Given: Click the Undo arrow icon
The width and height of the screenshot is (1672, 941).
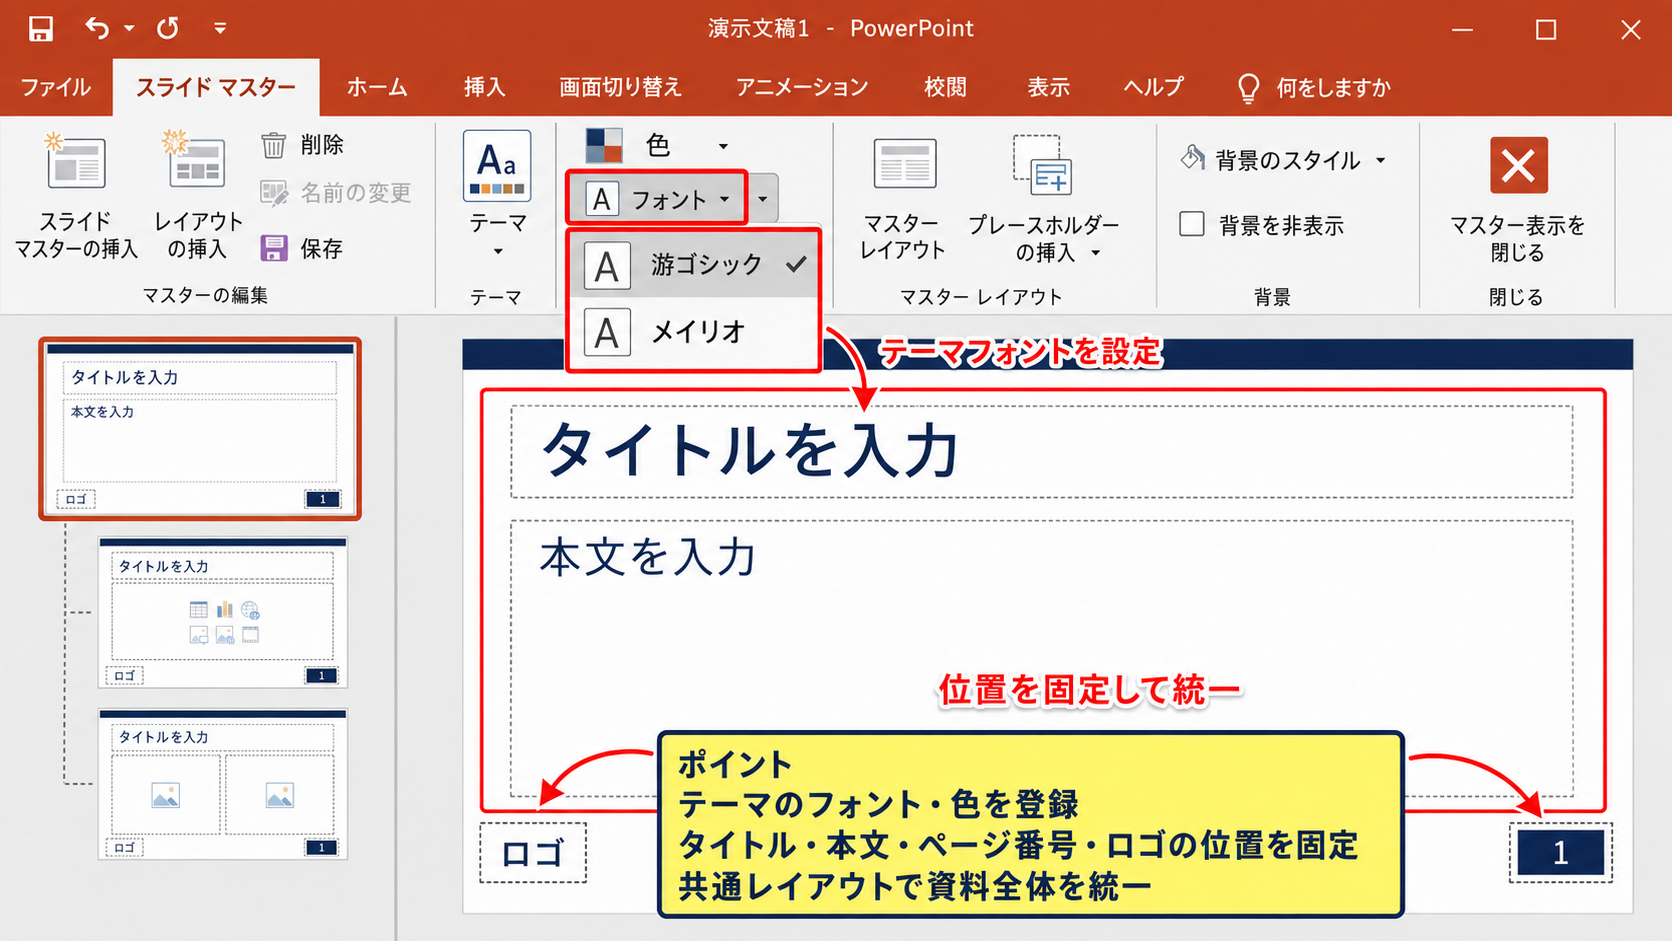Looking at the screenshot, I should click(x=97, y=28).
